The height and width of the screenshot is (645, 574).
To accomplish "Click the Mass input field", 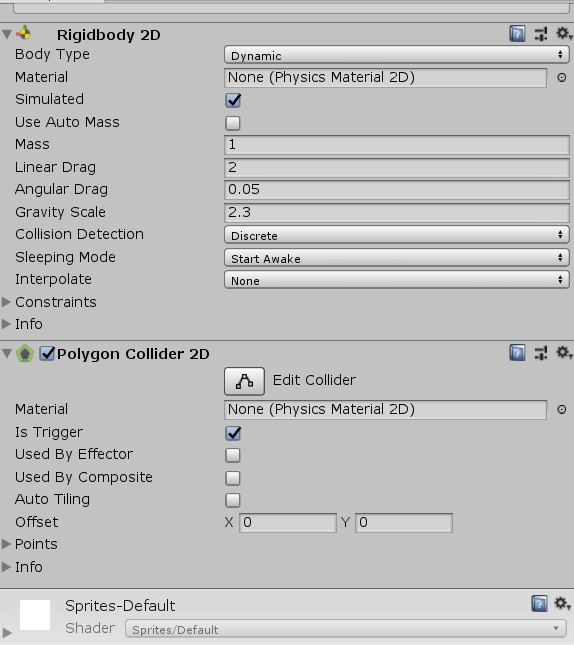I will [x=397, y=145].
